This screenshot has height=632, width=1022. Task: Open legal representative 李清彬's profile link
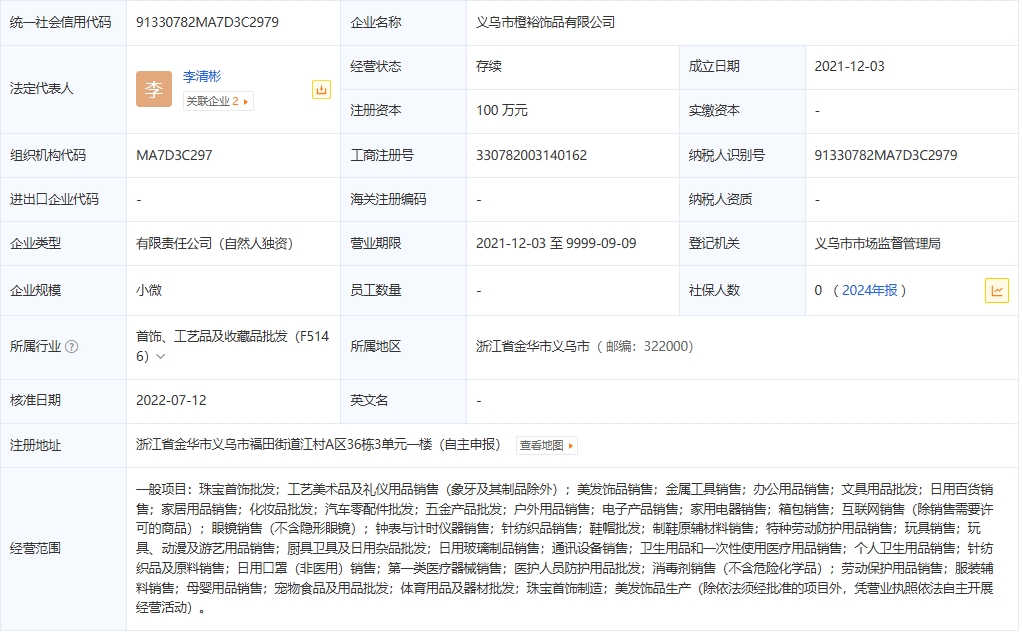pyautogui.click(x=202, y=76)
